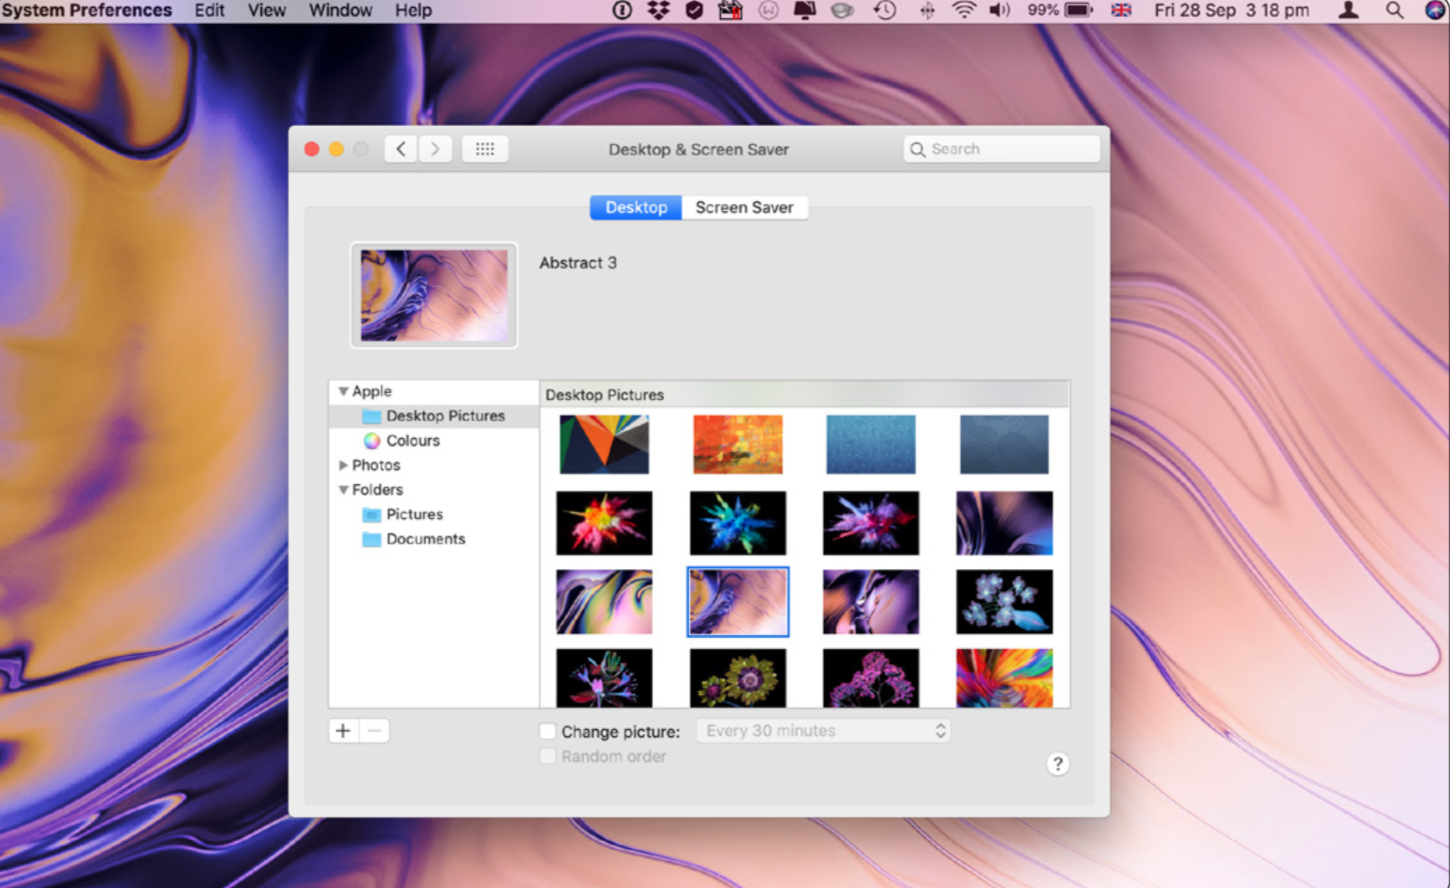Choose the orange geometric triangle wallpaper
The height and width of the screenshot is (888, 1450).
click(604, 444)
